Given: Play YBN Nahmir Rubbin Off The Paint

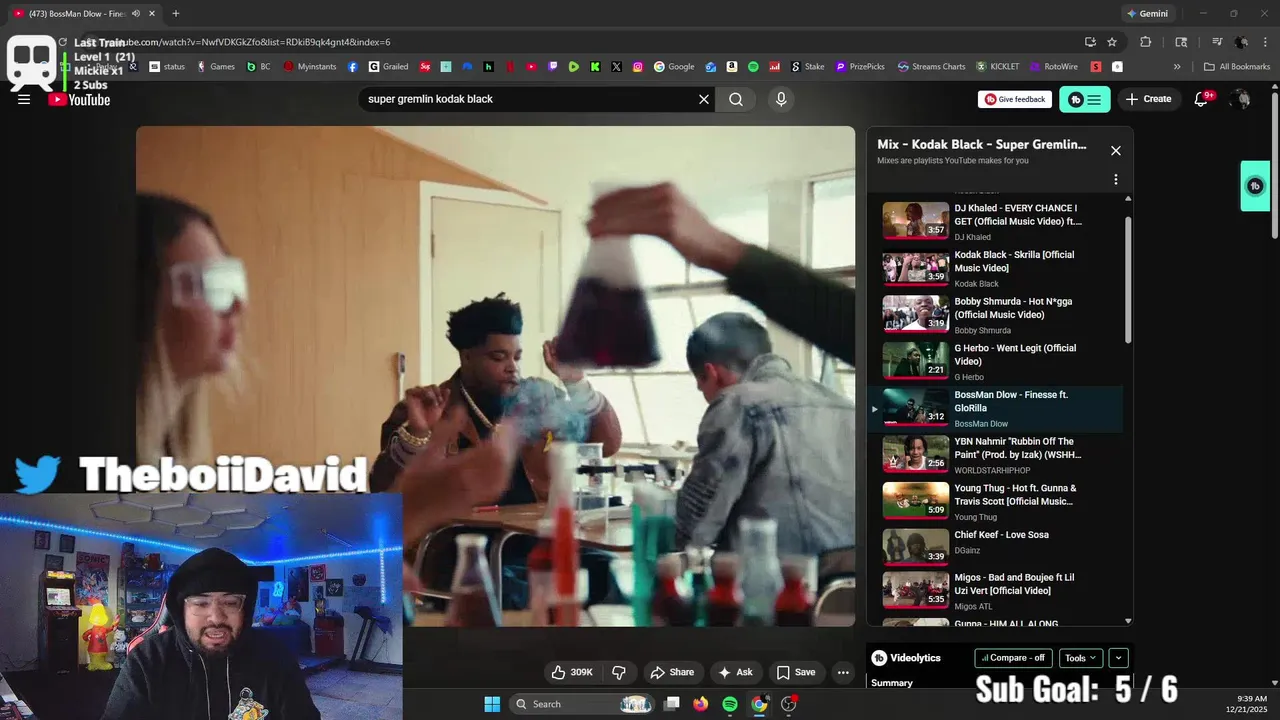Looking at the screenshot, I should coord(1000,454).
